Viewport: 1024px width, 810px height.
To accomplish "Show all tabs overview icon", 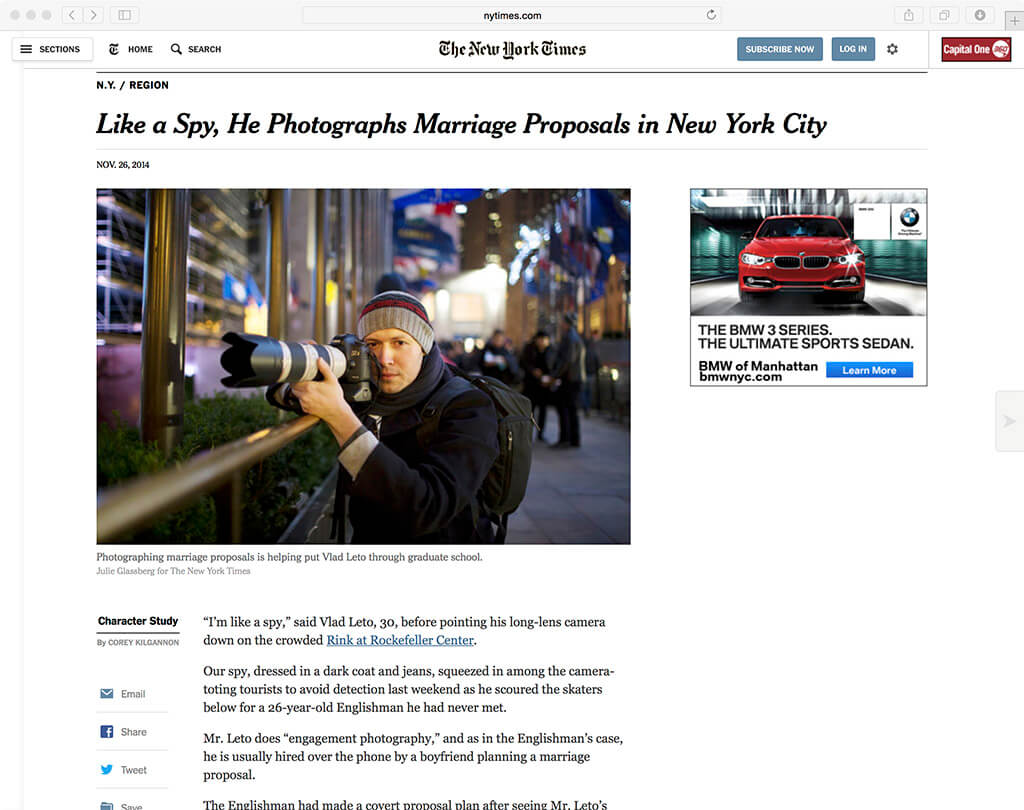I will point(944,14).
